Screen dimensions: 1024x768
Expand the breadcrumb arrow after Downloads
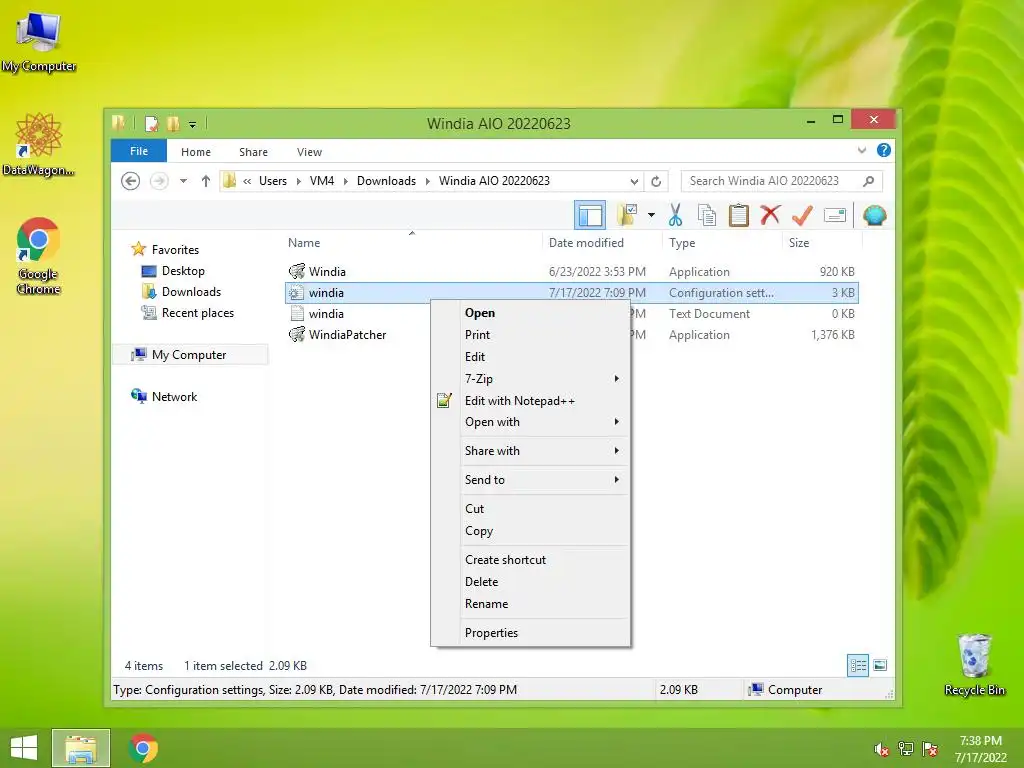coord(428,181)
